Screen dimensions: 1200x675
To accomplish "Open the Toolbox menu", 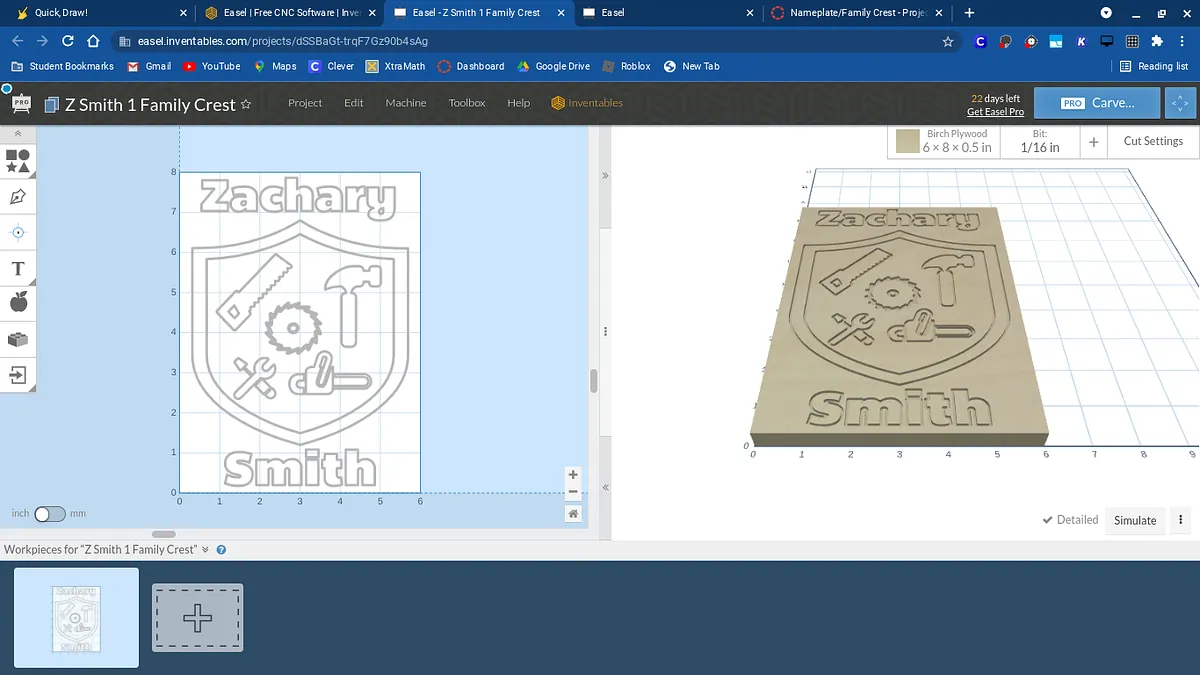I will (466, 103).
